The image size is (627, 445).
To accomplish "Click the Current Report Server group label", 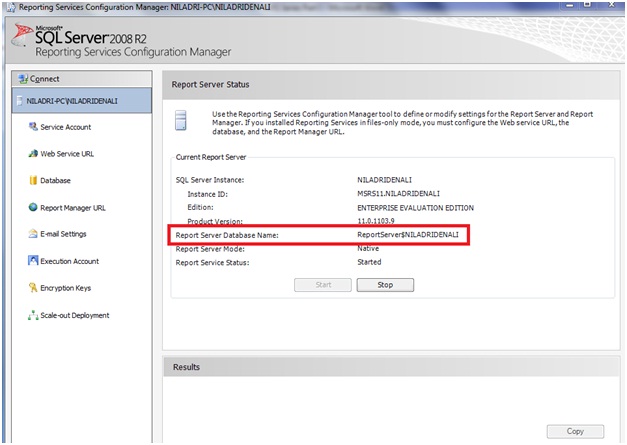I will 211,157.
